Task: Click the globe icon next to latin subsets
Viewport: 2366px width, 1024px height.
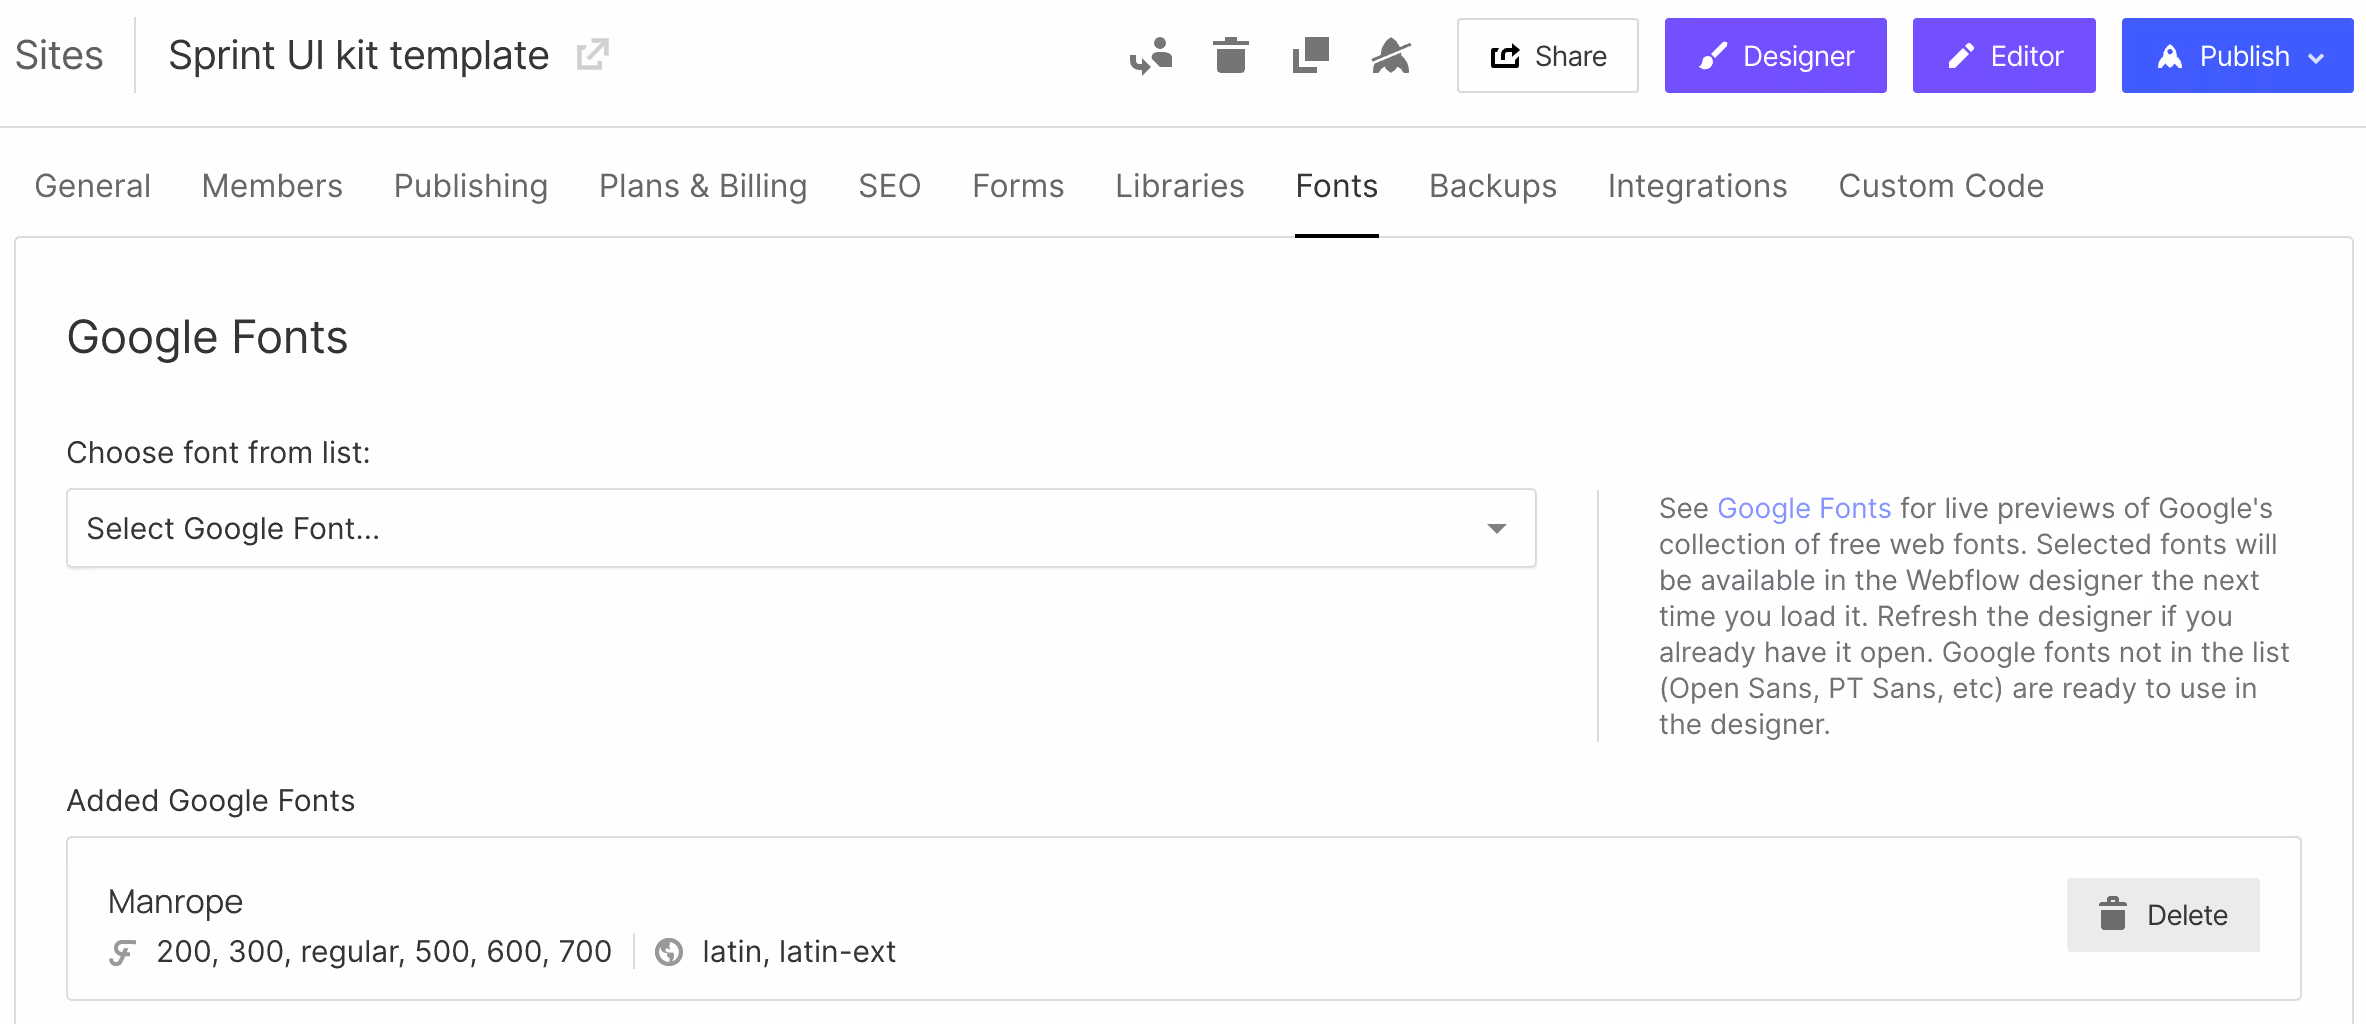Action: point(670,952)
